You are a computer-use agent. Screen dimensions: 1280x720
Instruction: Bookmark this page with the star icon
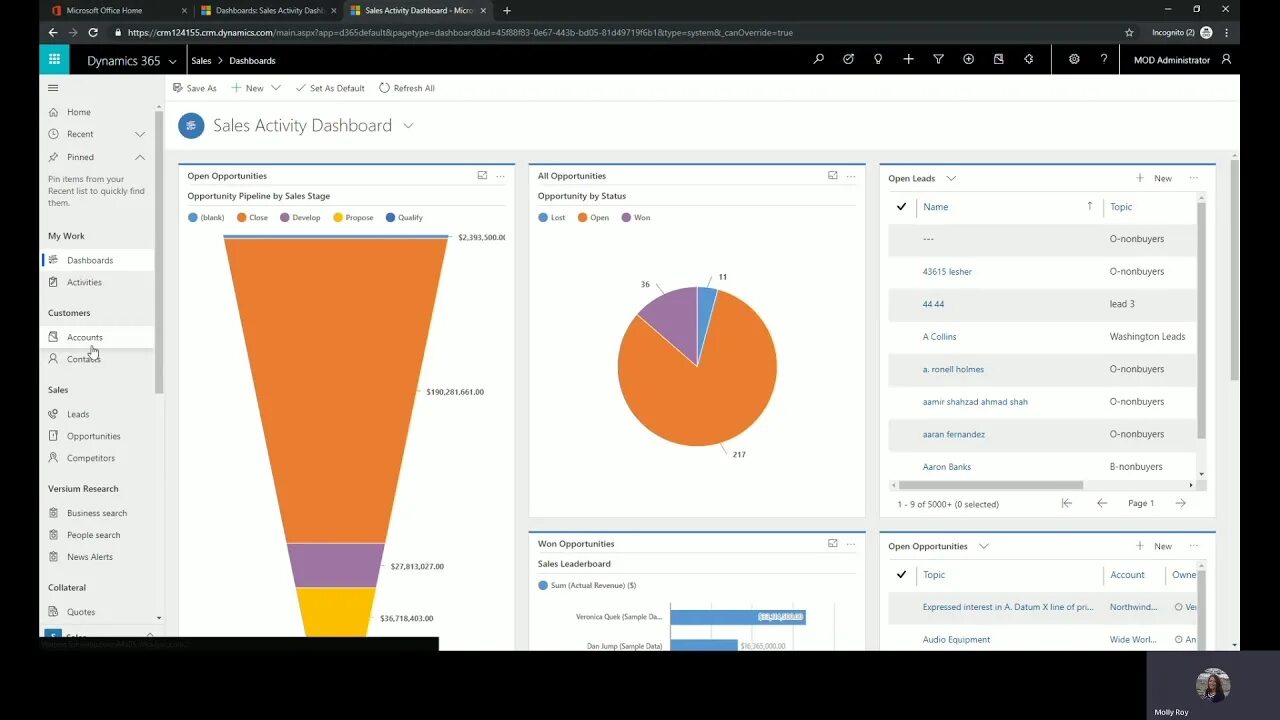click(x=1129, y=32)
